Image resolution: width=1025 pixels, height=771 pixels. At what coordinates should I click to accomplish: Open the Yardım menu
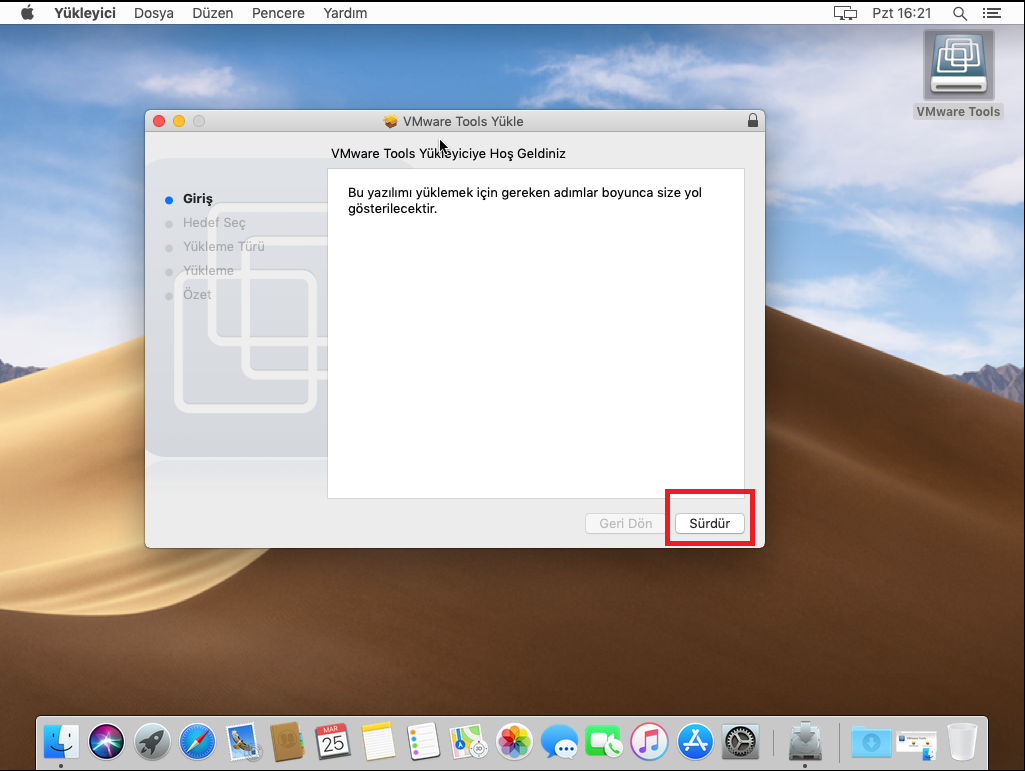click(x=345, y=13)
